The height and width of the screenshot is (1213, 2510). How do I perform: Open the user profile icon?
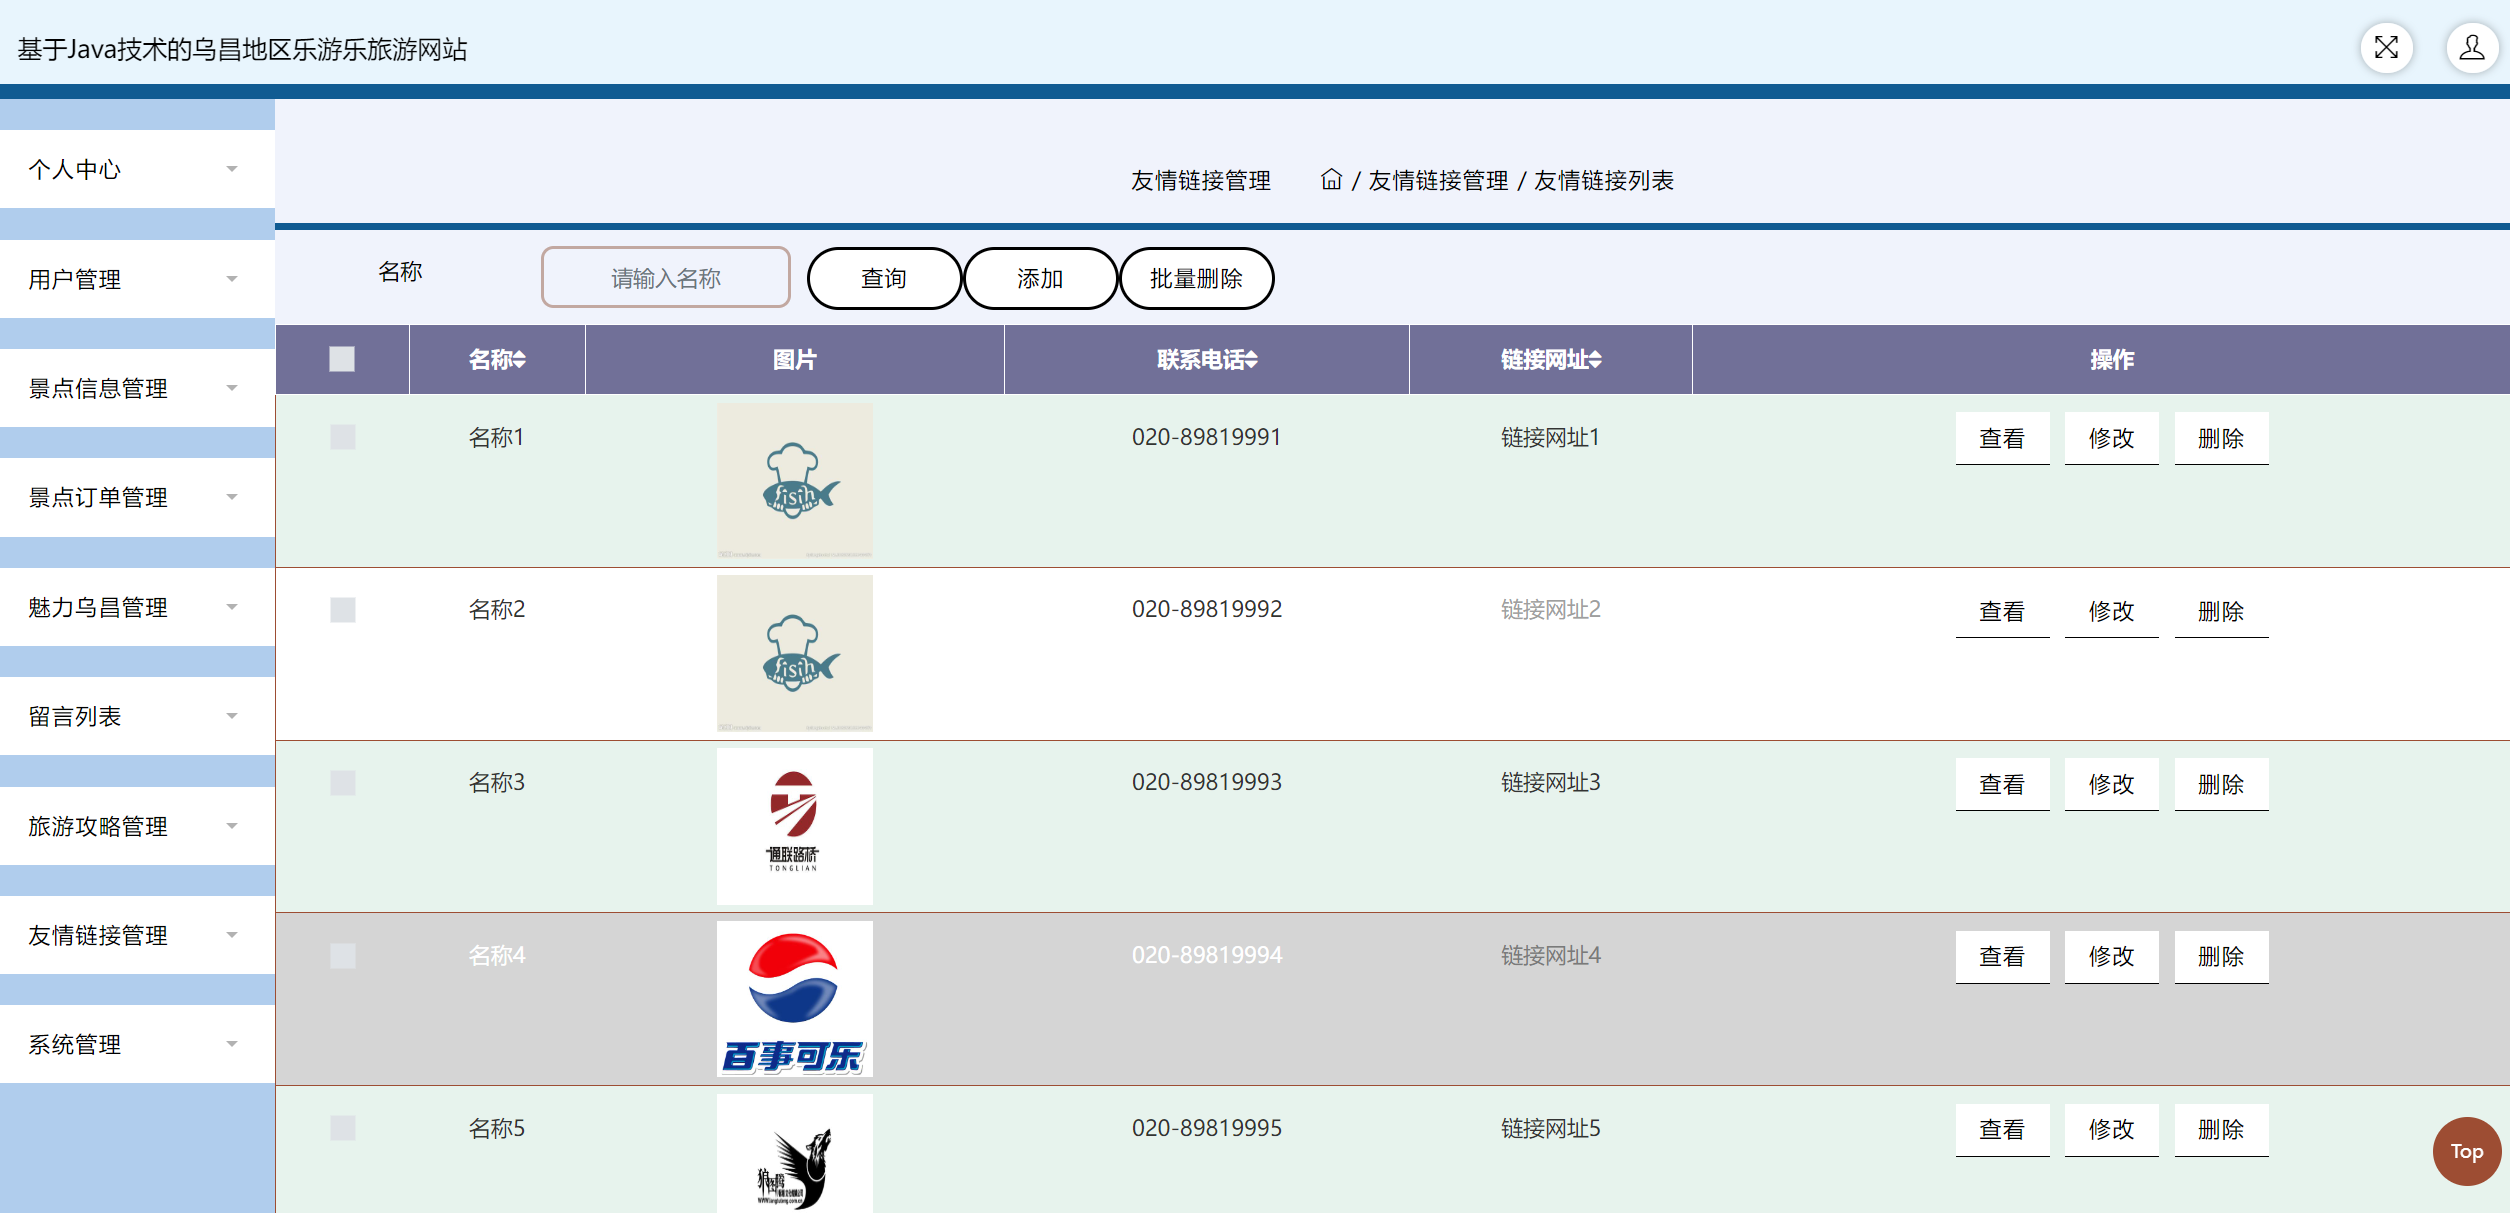[x=2471, y=47]
